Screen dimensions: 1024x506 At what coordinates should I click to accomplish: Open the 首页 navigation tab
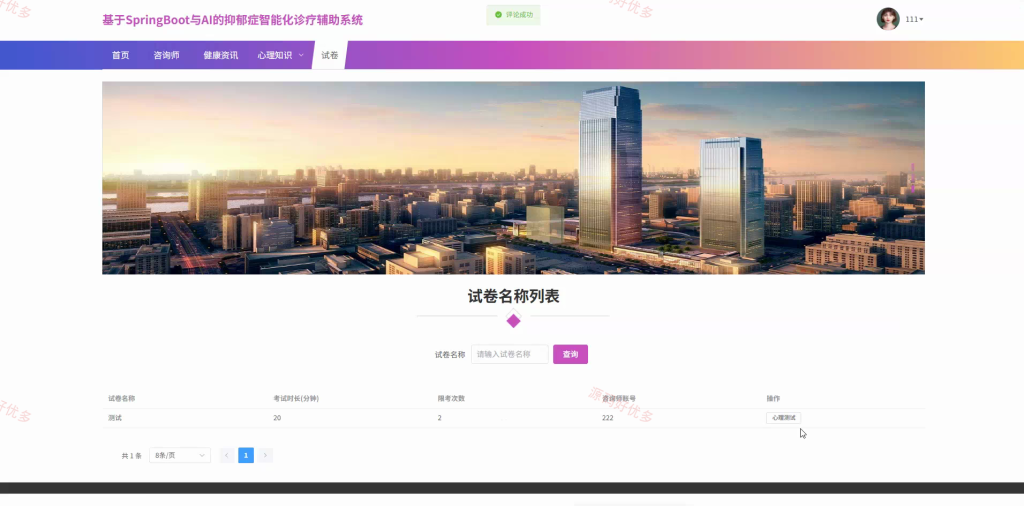120,55
